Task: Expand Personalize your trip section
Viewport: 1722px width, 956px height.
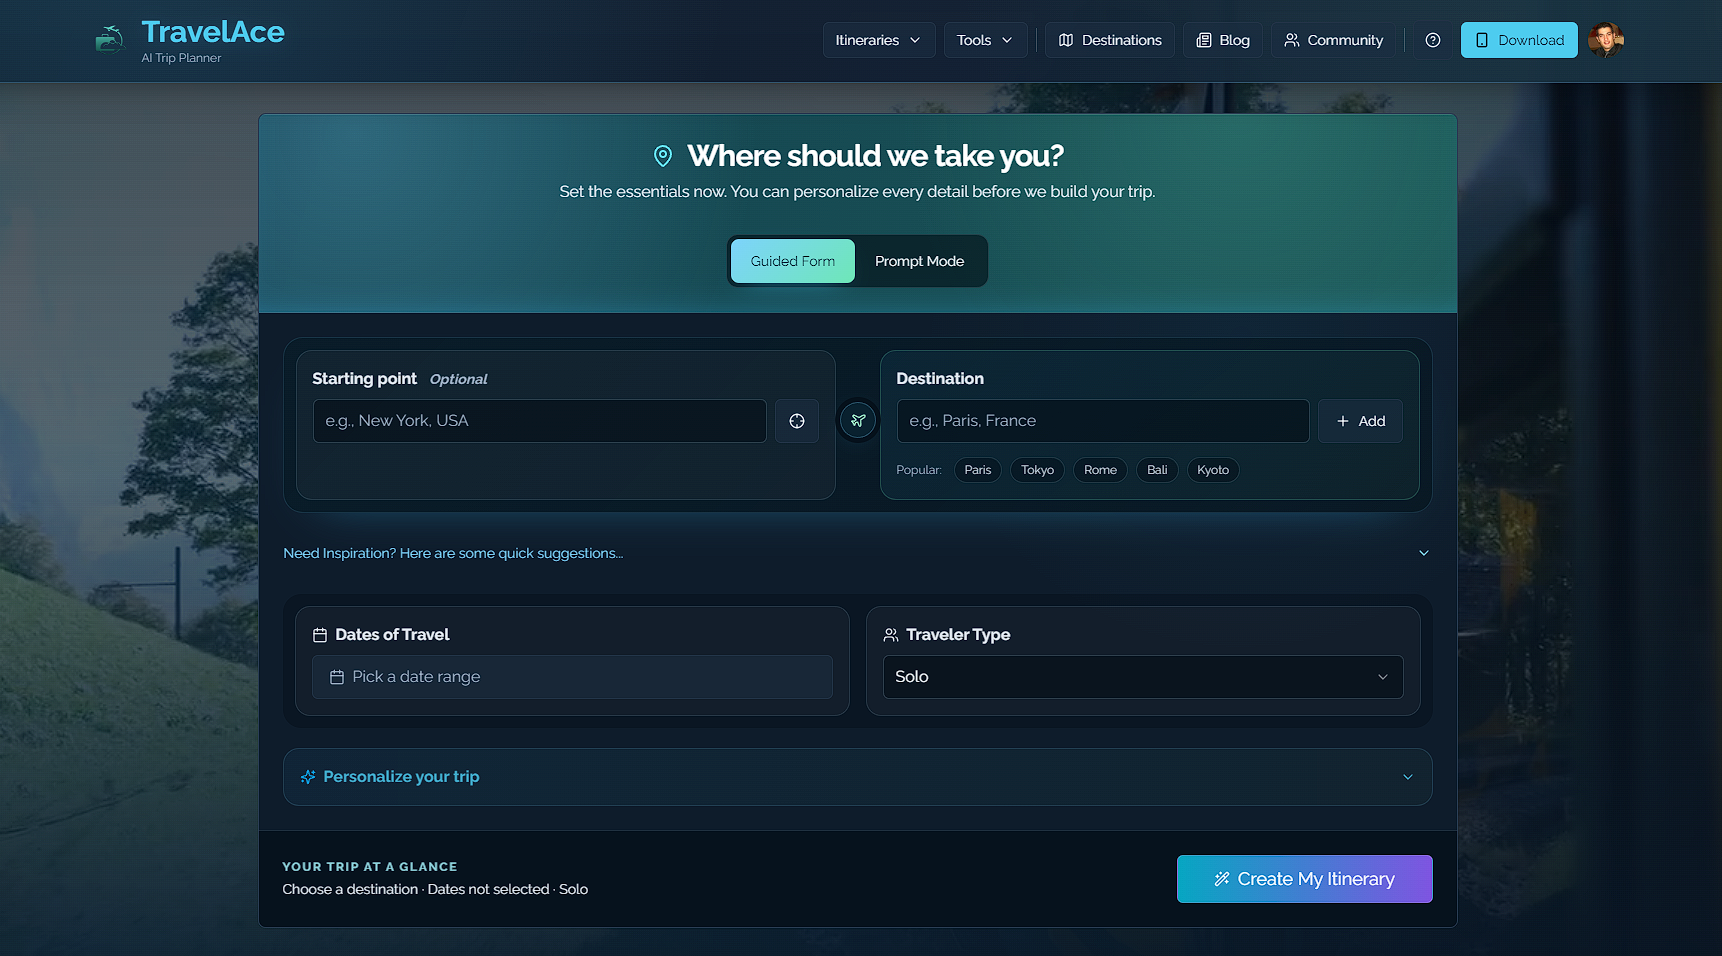Action: (x=857, y=777)
